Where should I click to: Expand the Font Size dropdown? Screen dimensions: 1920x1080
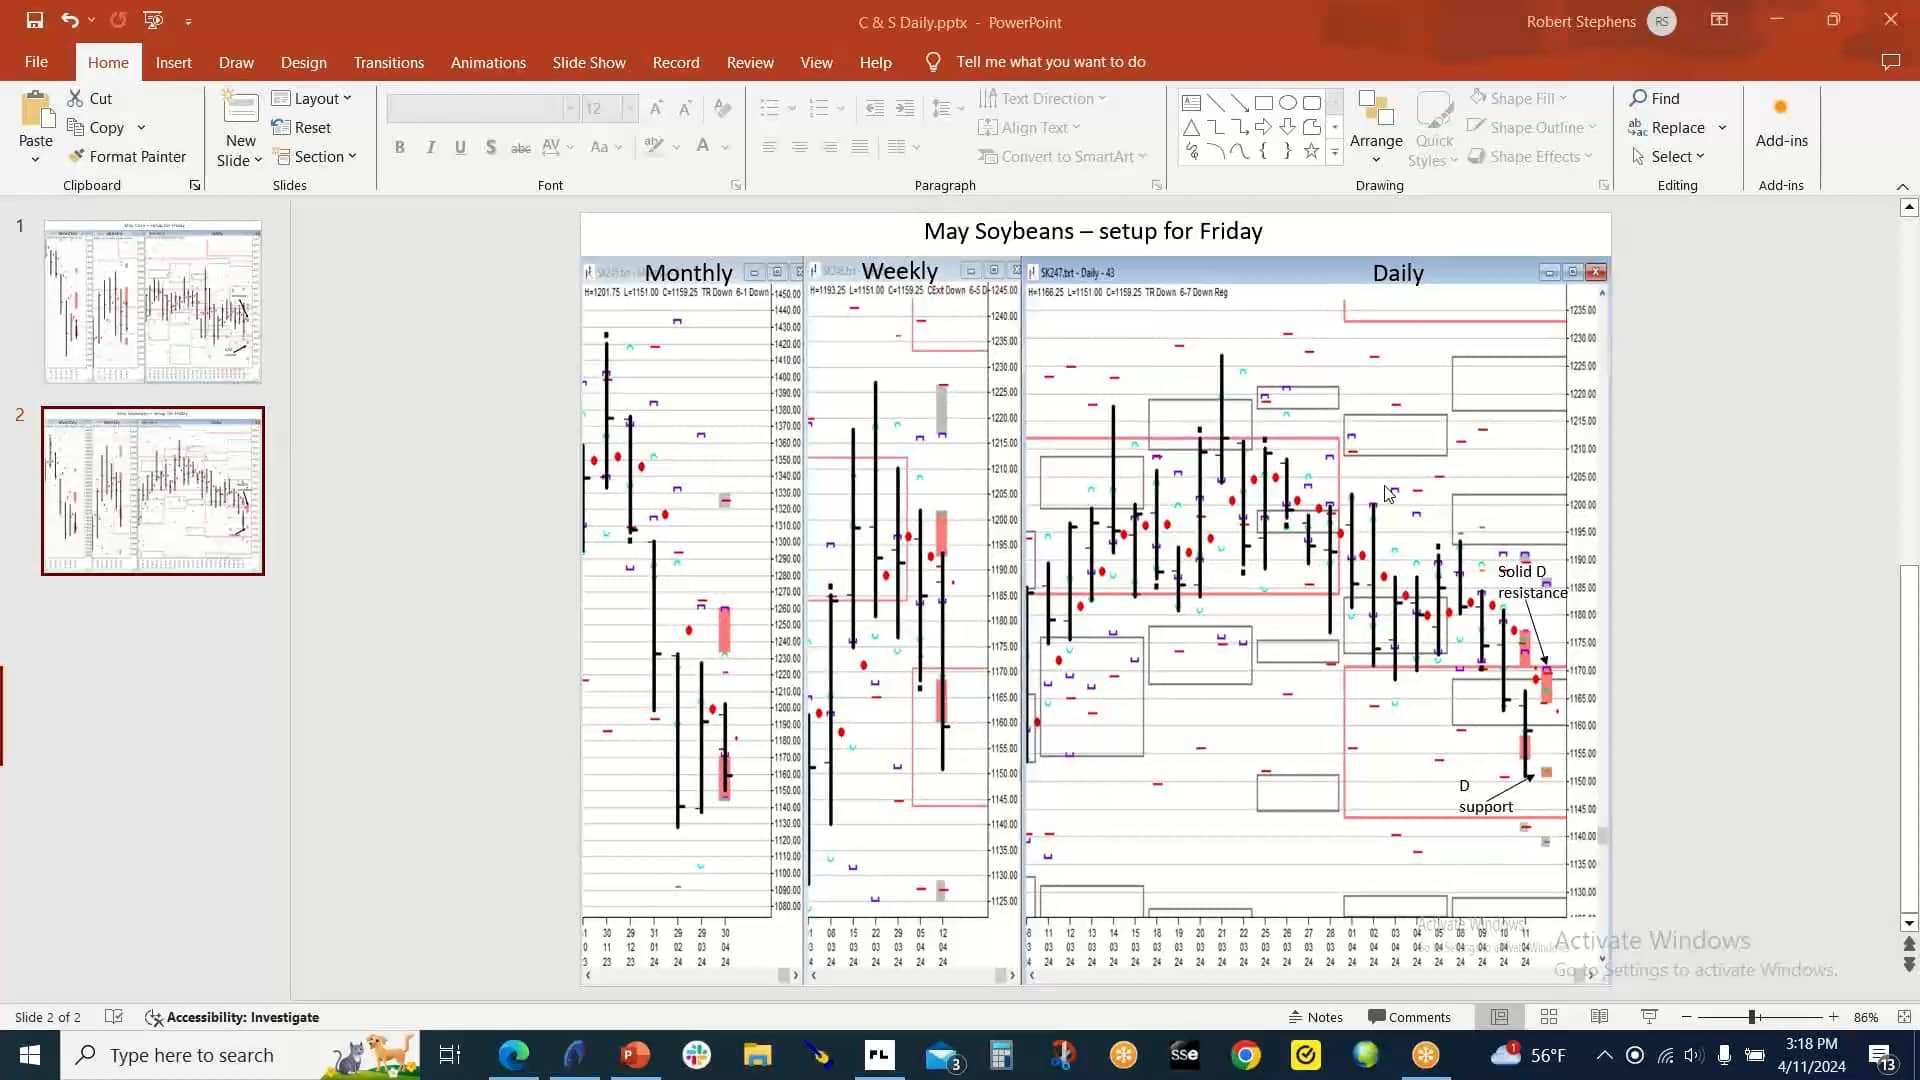tap(629, 107)
